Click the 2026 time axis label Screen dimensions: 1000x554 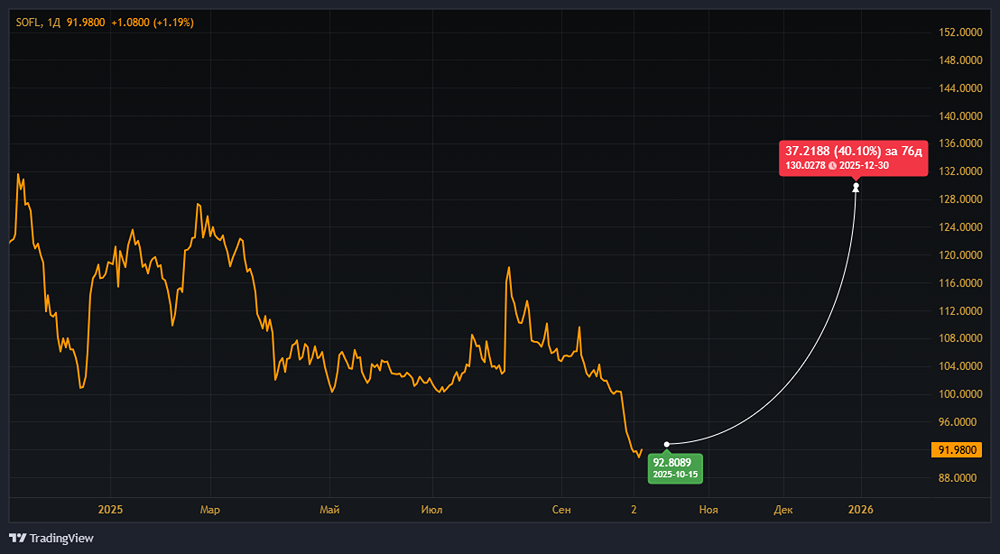(861, 510)
